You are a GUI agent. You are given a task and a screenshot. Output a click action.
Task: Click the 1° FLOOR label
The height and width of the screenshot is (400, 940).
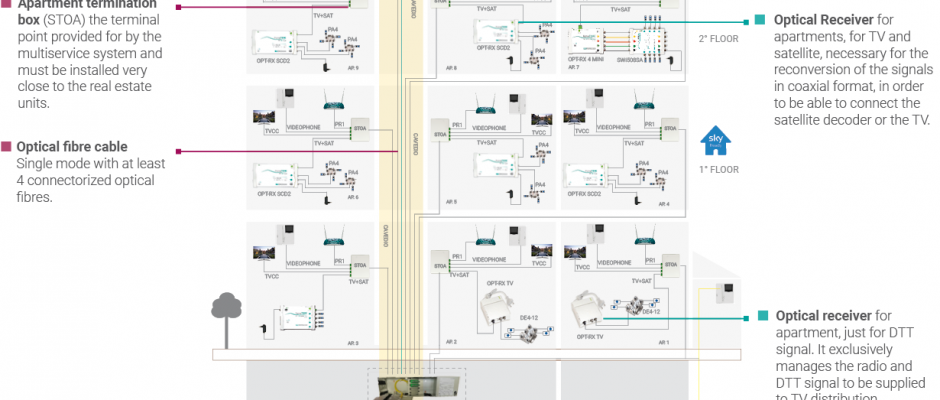coord(718,169)
